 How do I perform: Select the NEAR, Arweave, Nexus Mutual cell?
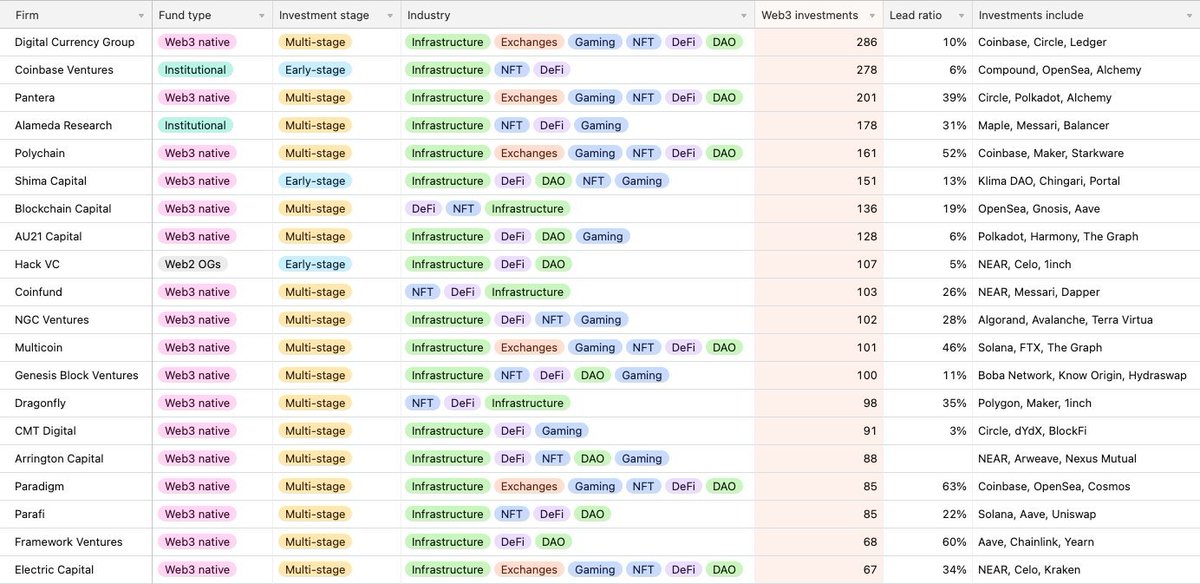click(x=1086, y=459)
